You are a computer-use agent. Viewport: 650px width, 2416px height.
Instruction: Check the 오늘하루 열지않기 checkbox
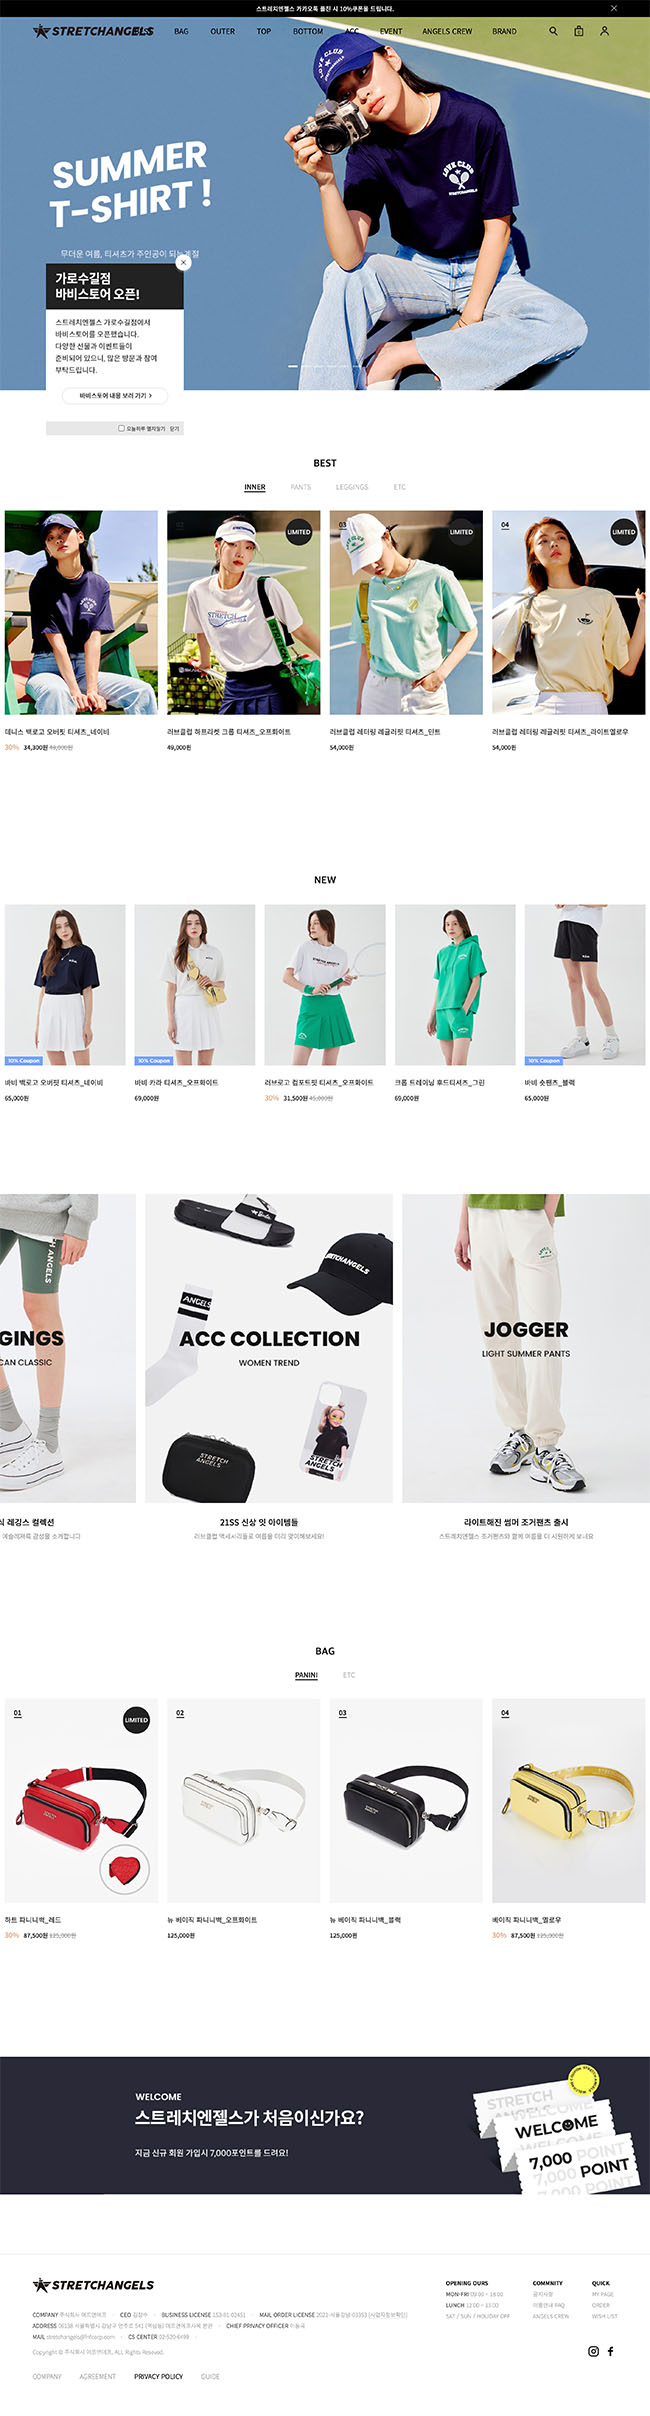(x=122, y=428)
